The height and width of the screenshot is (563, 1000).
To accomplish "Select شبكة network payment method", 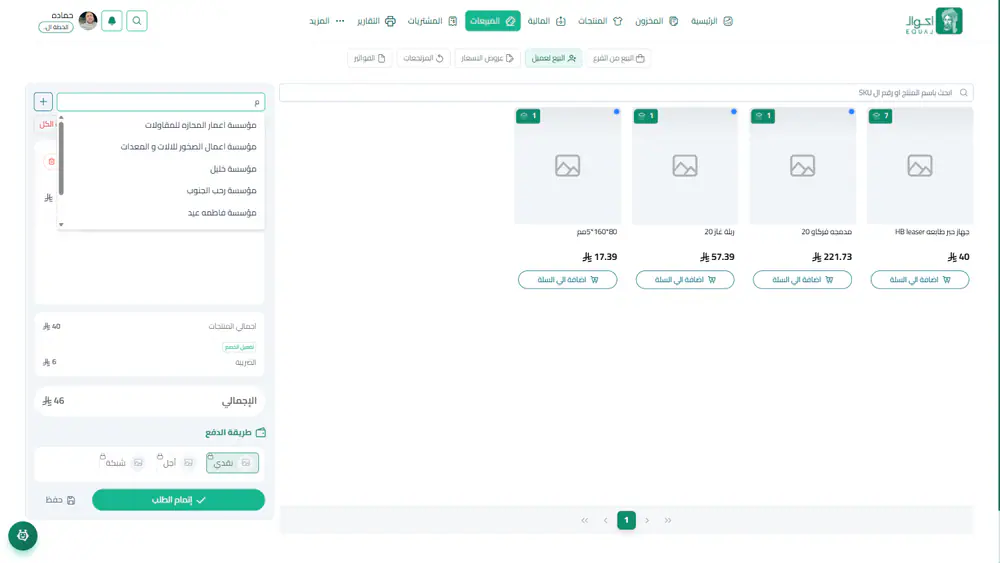I will pos(124,463).
